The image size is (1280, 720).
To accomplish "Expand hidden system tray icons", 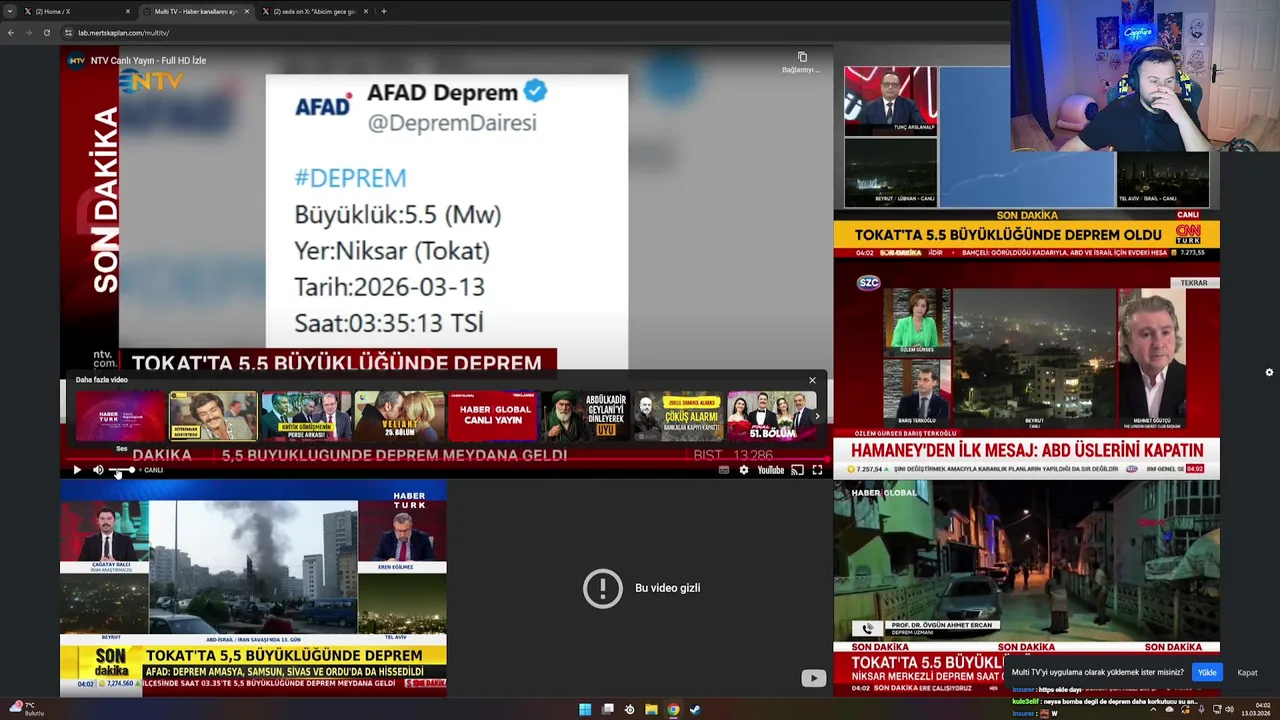I will pyautogui.click(x=1154, y=709).
